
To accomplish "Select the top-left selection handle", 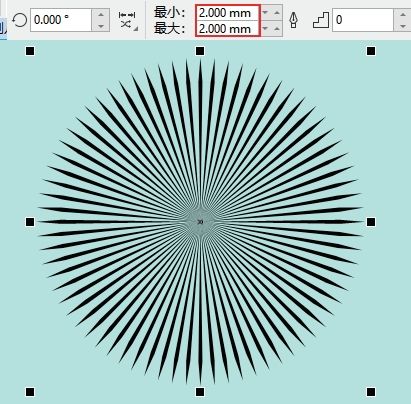I will coord(30,51).
